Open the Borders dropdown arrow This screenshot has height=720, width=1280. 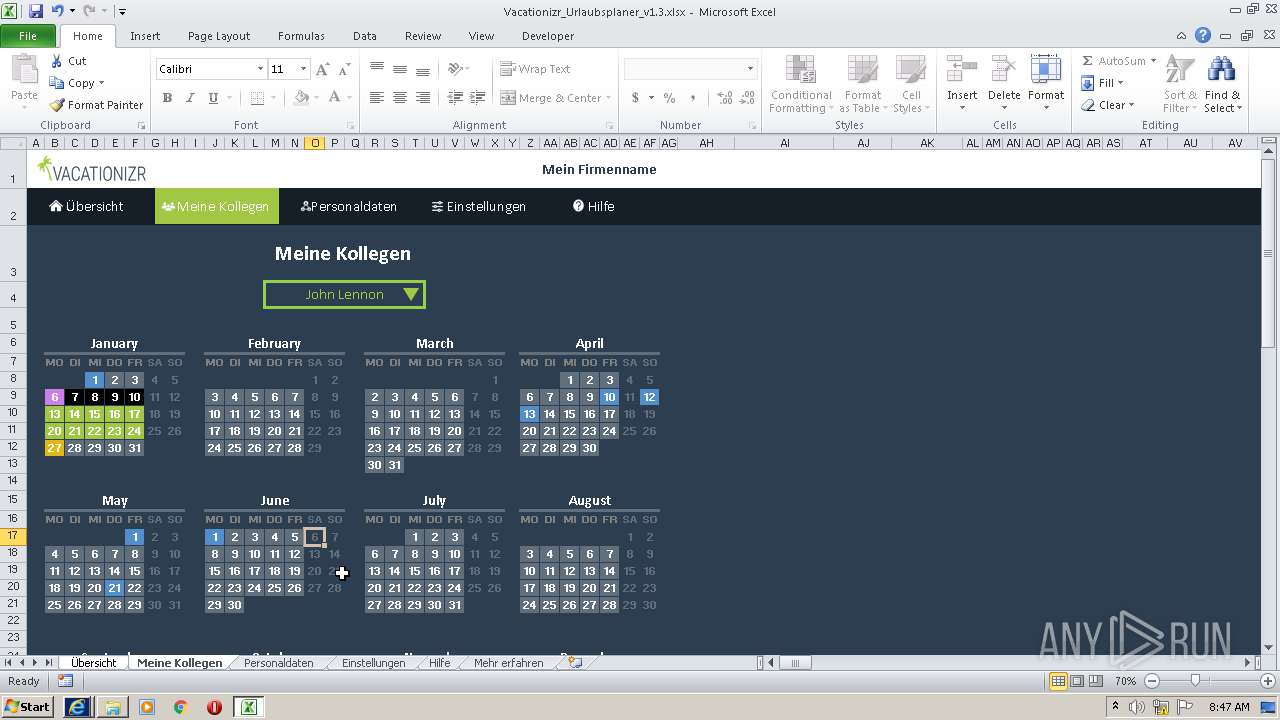click(274, 98)
